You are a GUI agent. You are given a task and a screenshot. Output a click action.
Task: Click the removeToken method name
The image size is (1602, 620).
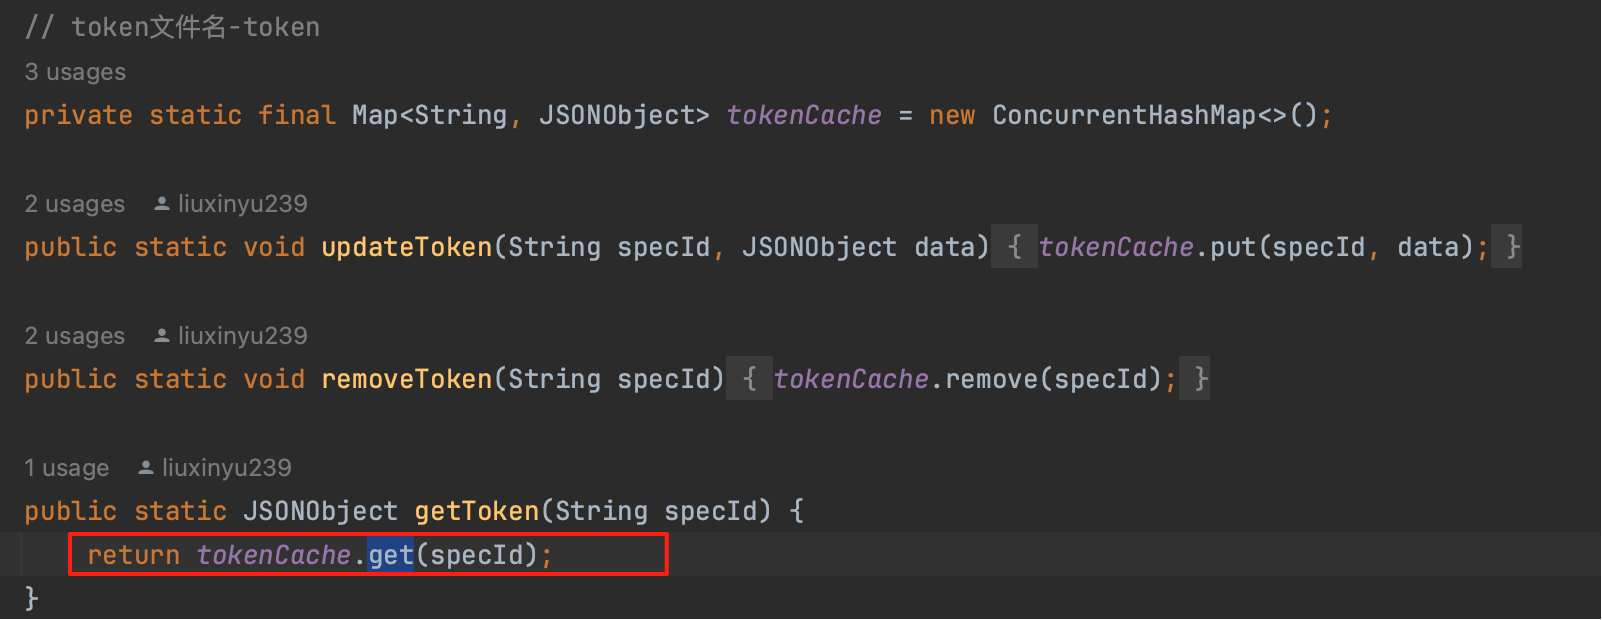(406, 379)
